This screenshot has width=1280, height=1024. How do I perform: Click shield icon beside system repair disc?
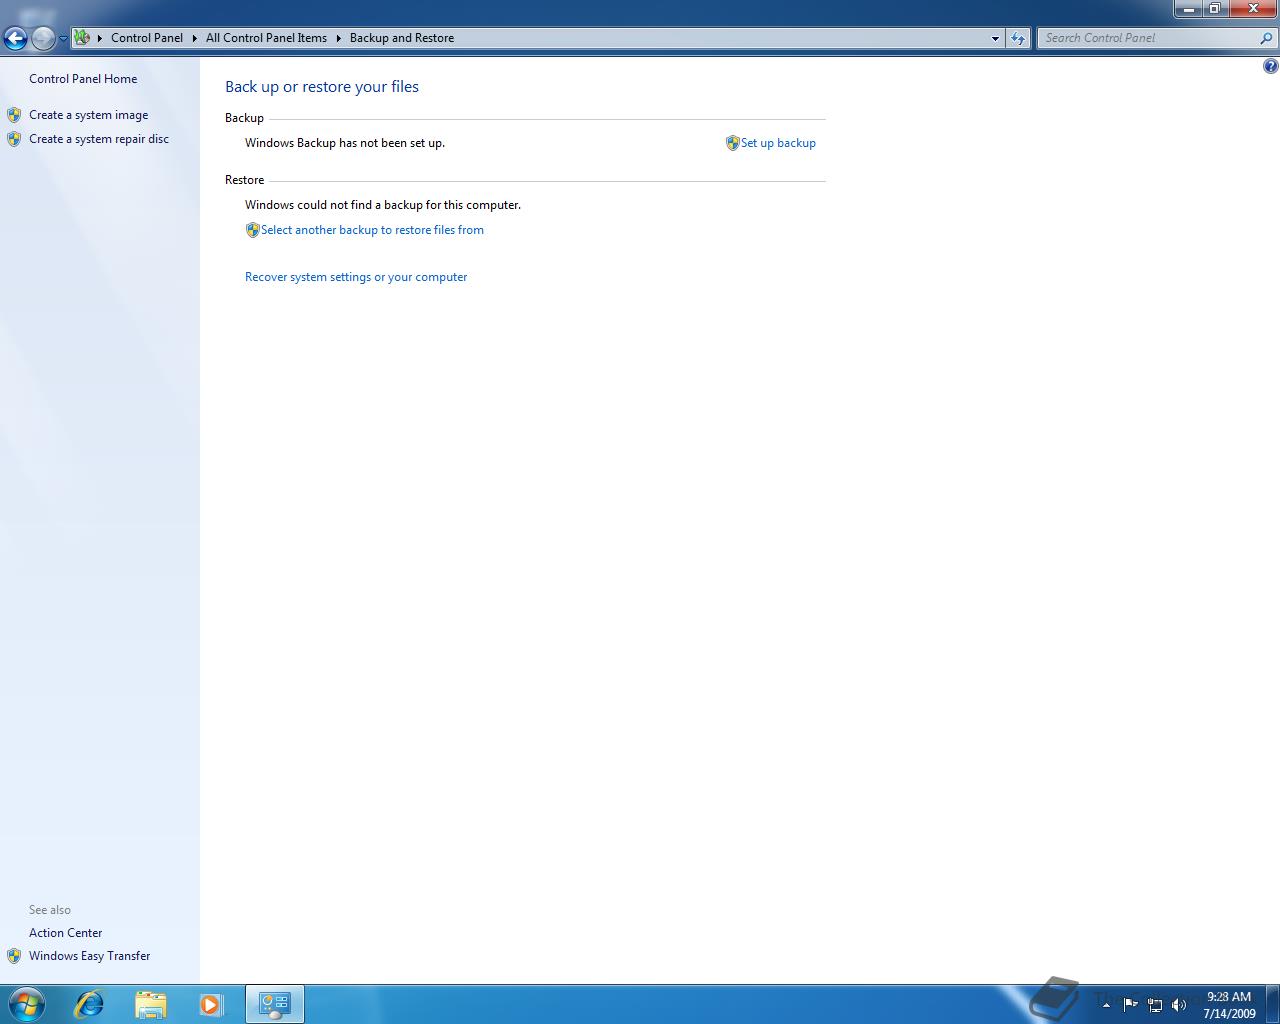[14, 139]
